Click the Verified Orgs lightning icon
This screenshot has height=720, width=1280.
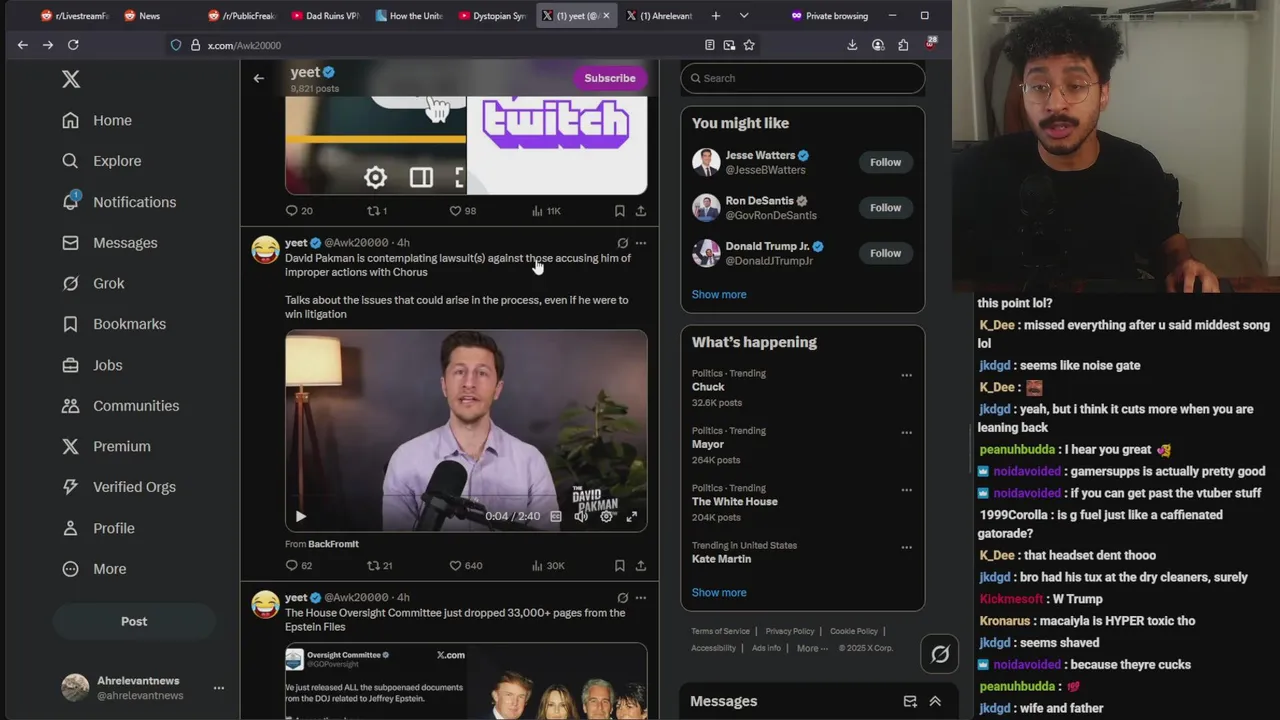[x=70, y=487]
